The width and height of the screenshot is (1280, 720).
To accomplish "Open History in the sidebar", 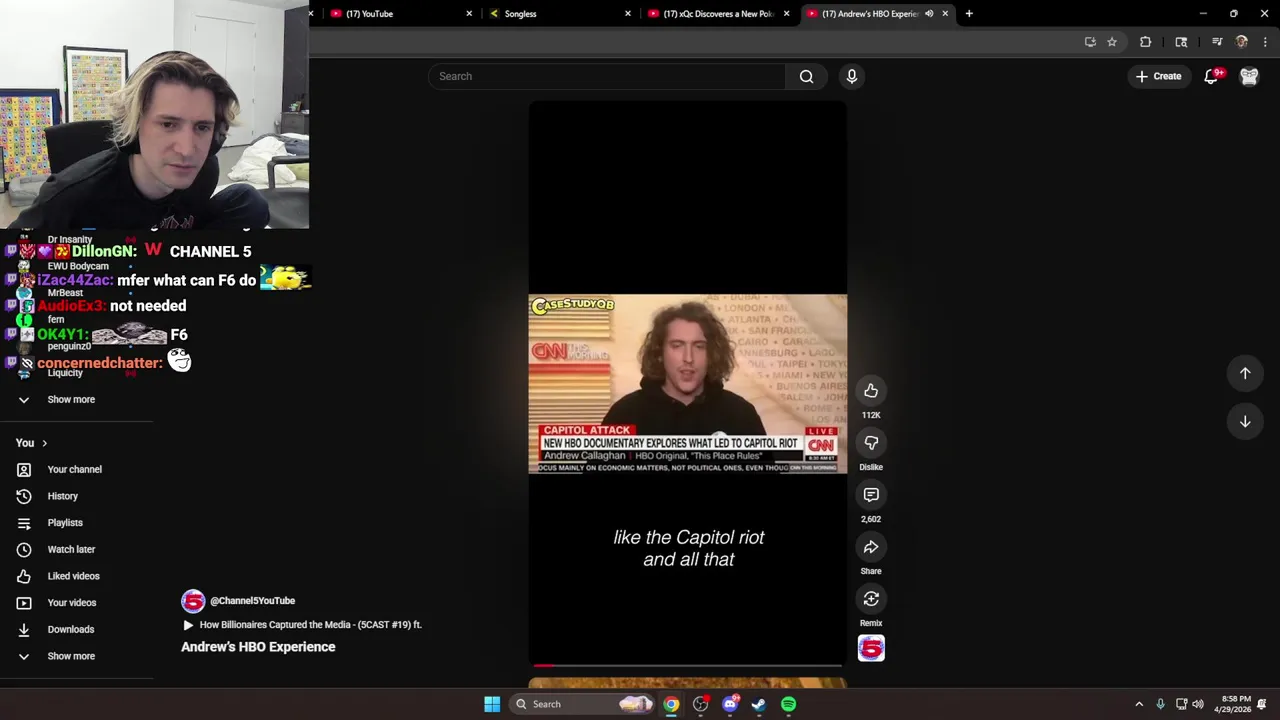I will [62, 497].
